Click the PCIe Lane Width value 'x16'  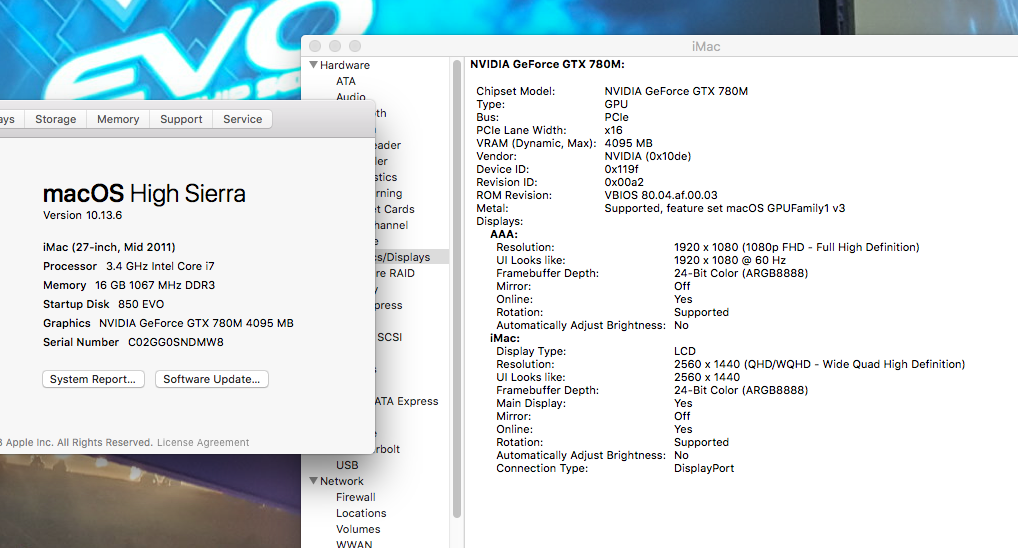pos(614,131)
